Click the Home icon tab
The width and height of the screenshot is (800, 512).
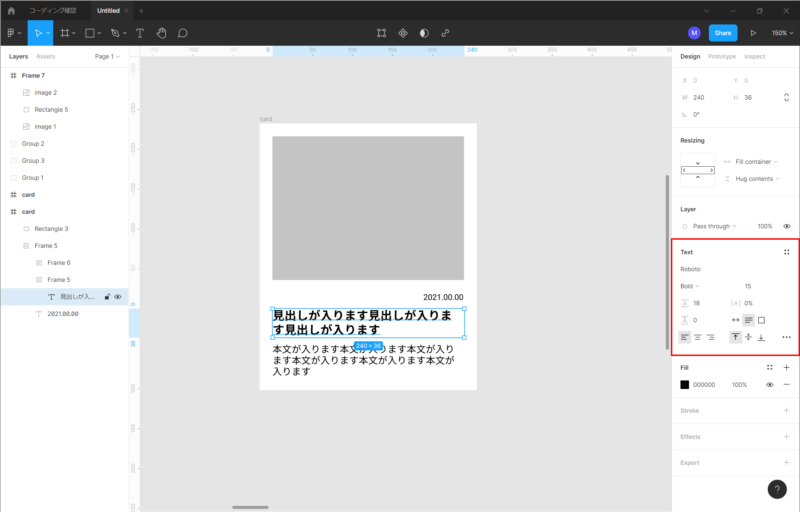(x=11, y=10)
